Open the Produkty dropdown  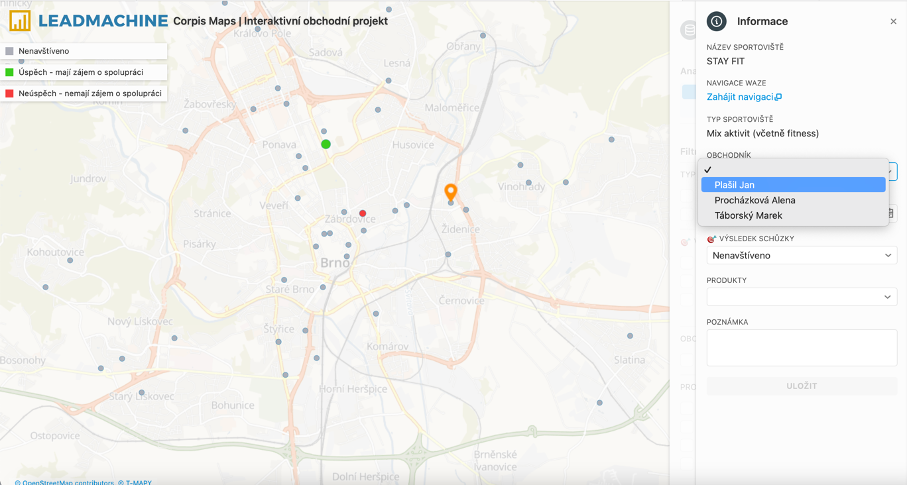(801, 297)
